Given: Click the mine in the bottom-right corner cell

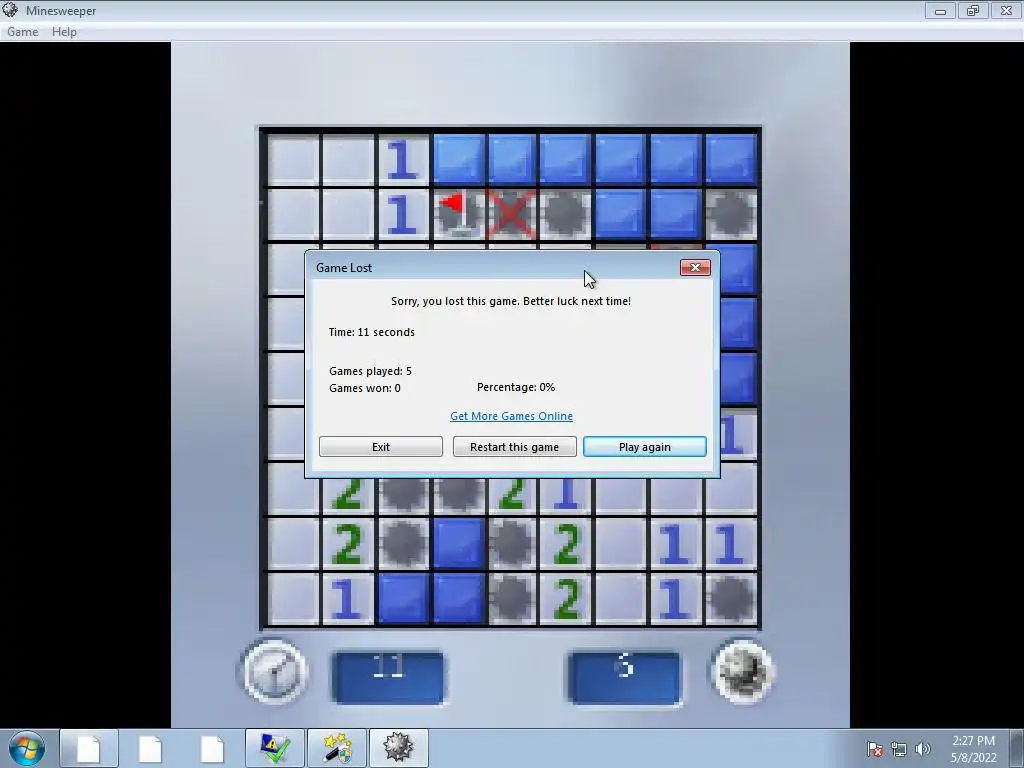Looking at the screenshot, I should coord(731,598).
